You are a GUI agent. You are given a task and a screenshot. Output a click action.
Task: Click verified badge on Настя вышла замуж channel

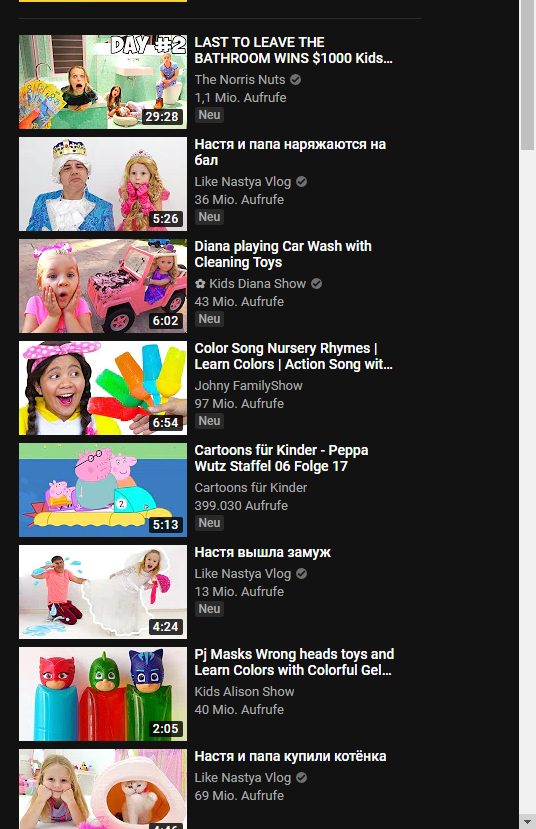[301, 574]
